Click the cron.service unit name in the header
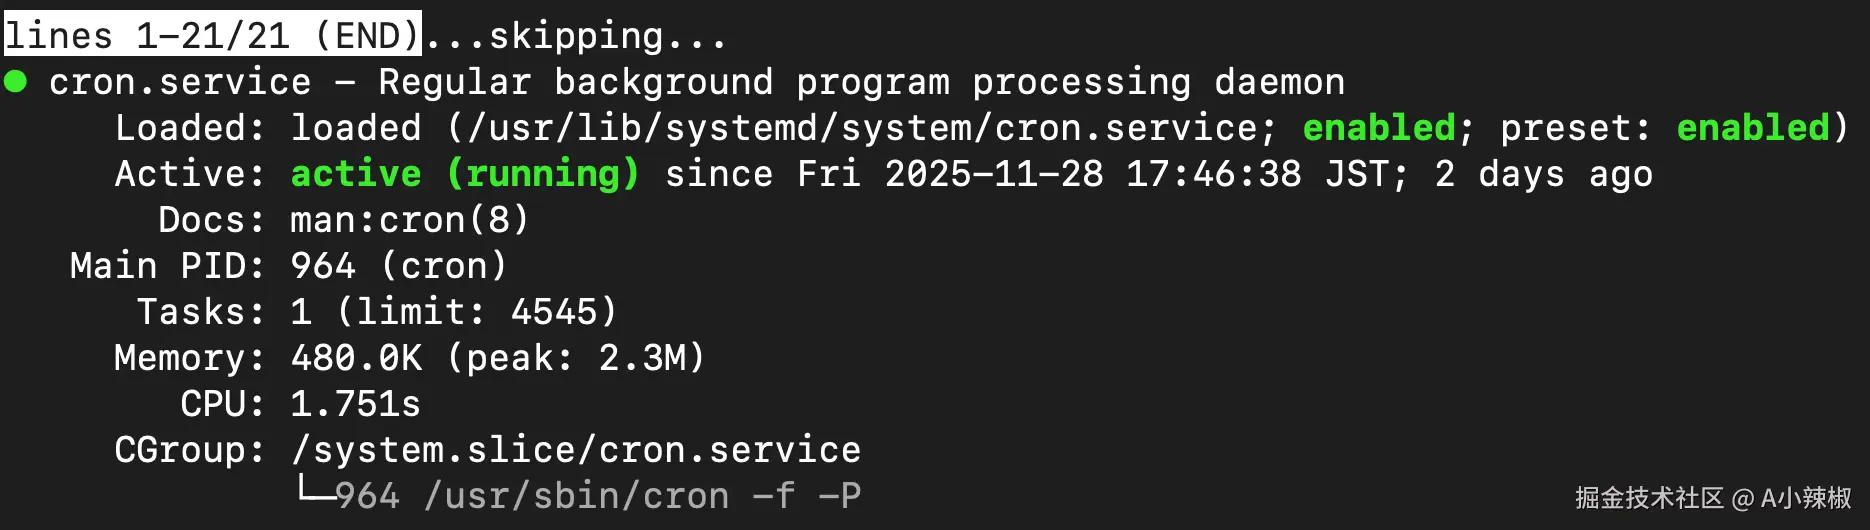 click(x=180, y=82)
